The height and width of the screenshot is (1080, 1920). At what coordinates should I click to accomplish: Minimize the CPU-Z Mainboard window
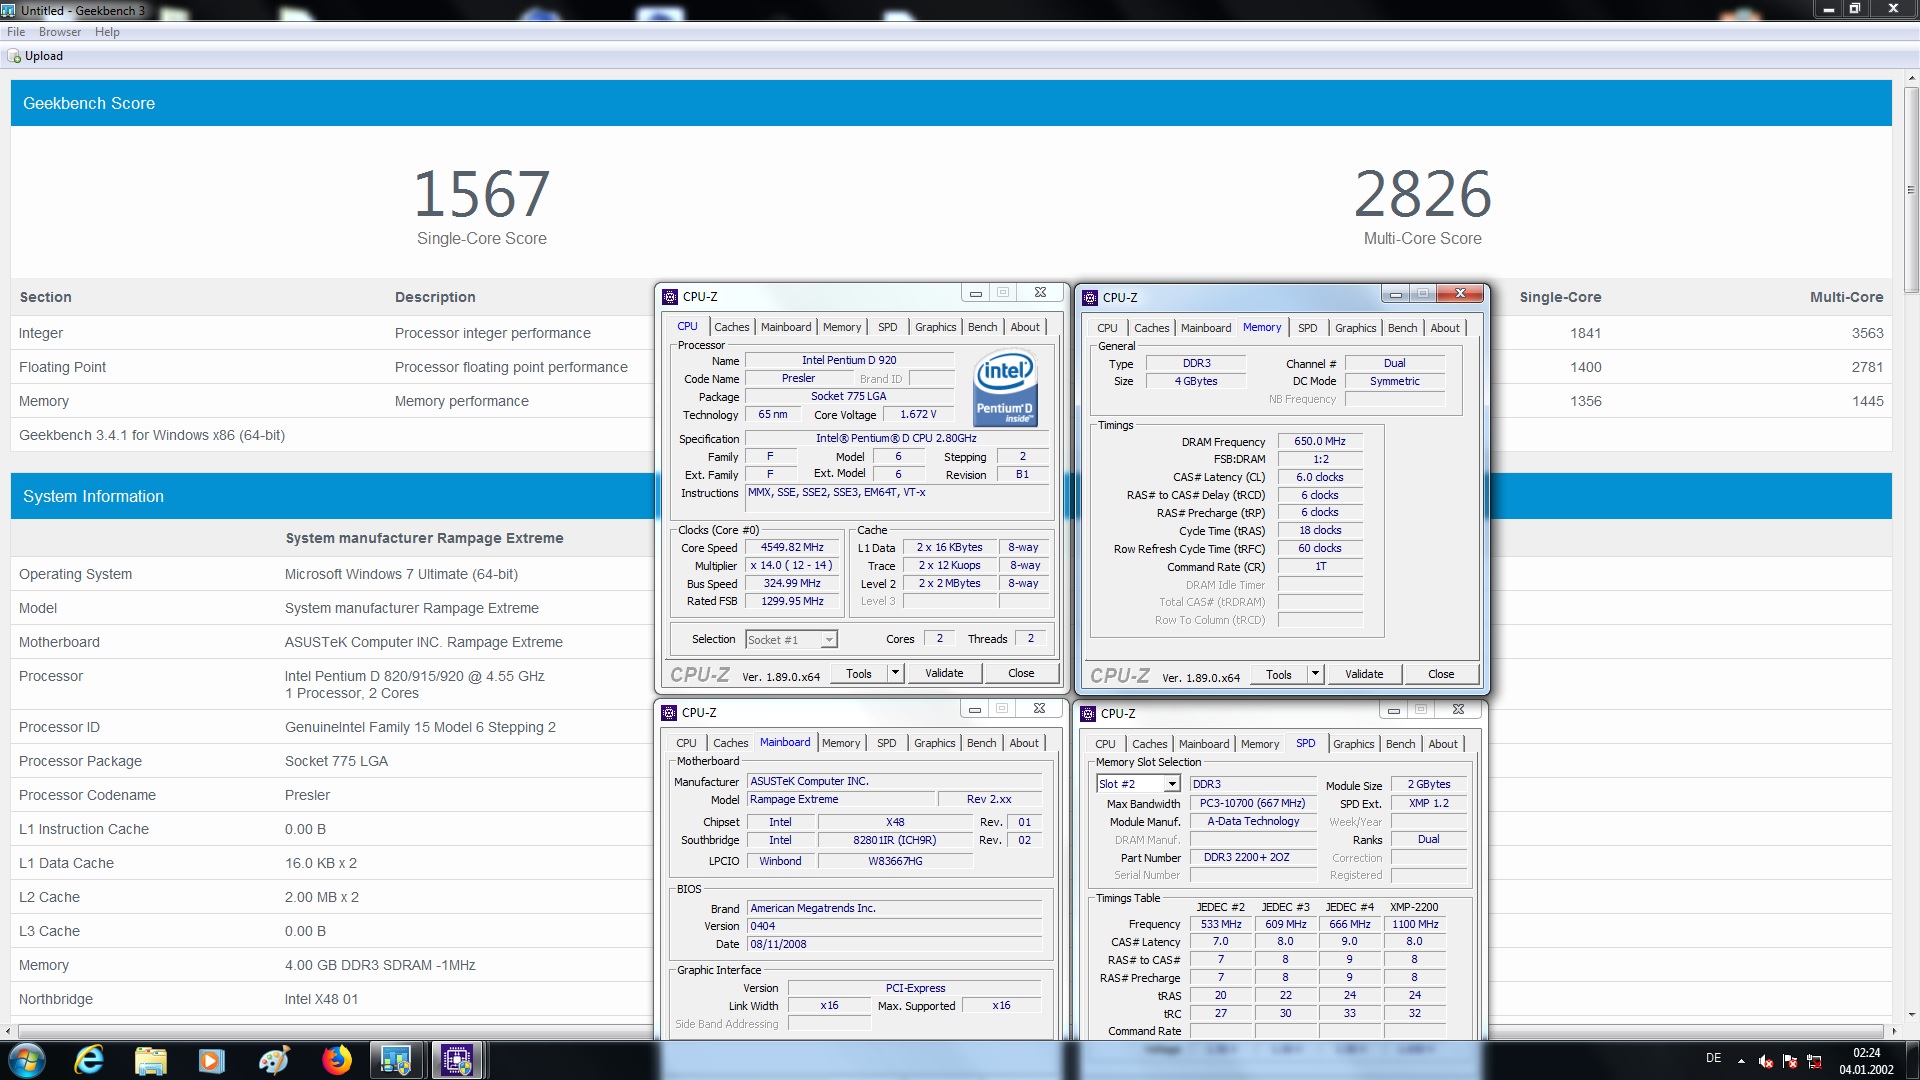point(974,709)
